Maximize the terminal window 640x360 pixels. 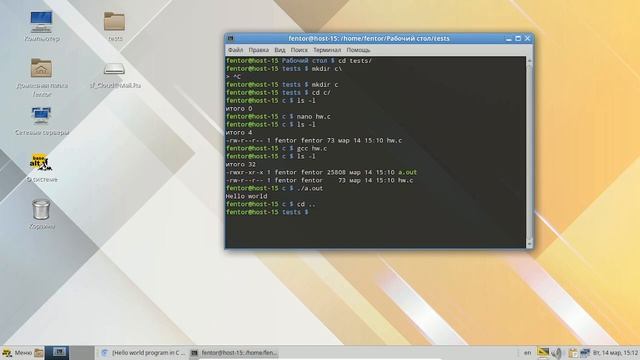(518, 38)
